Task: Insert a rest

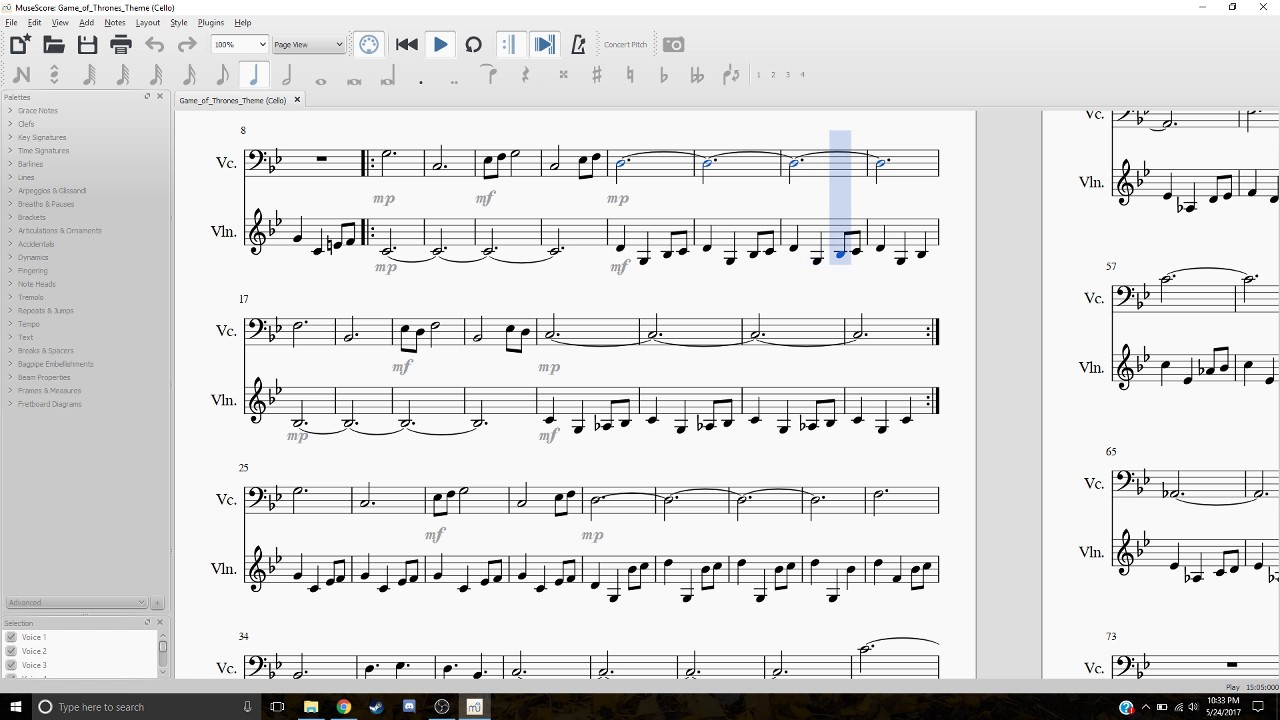Action: click(x=526, y=75)
